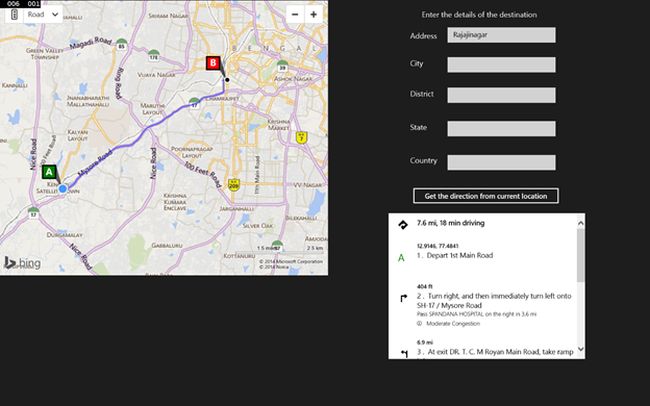Image resolution: width=650 pixels, height=406 pixels.
Task: Click the route summary arrow icon
Action: tap(403, 225)
